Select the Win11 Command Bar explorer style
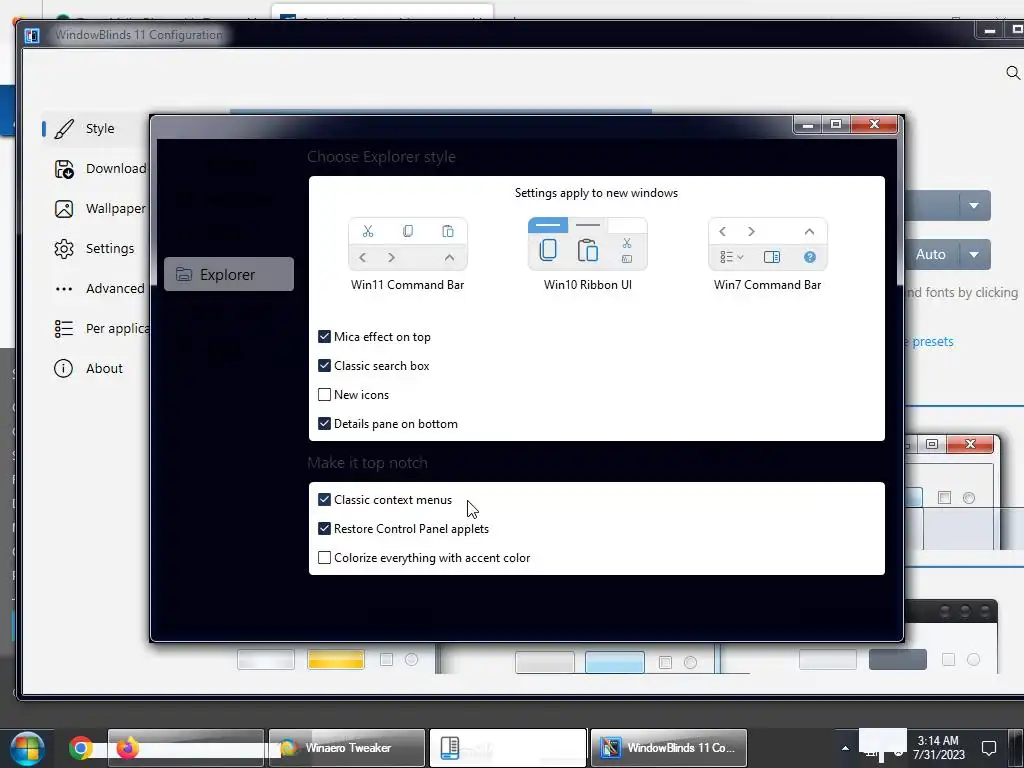This screenshot has height=768, width=1024. tap(408, 254)
